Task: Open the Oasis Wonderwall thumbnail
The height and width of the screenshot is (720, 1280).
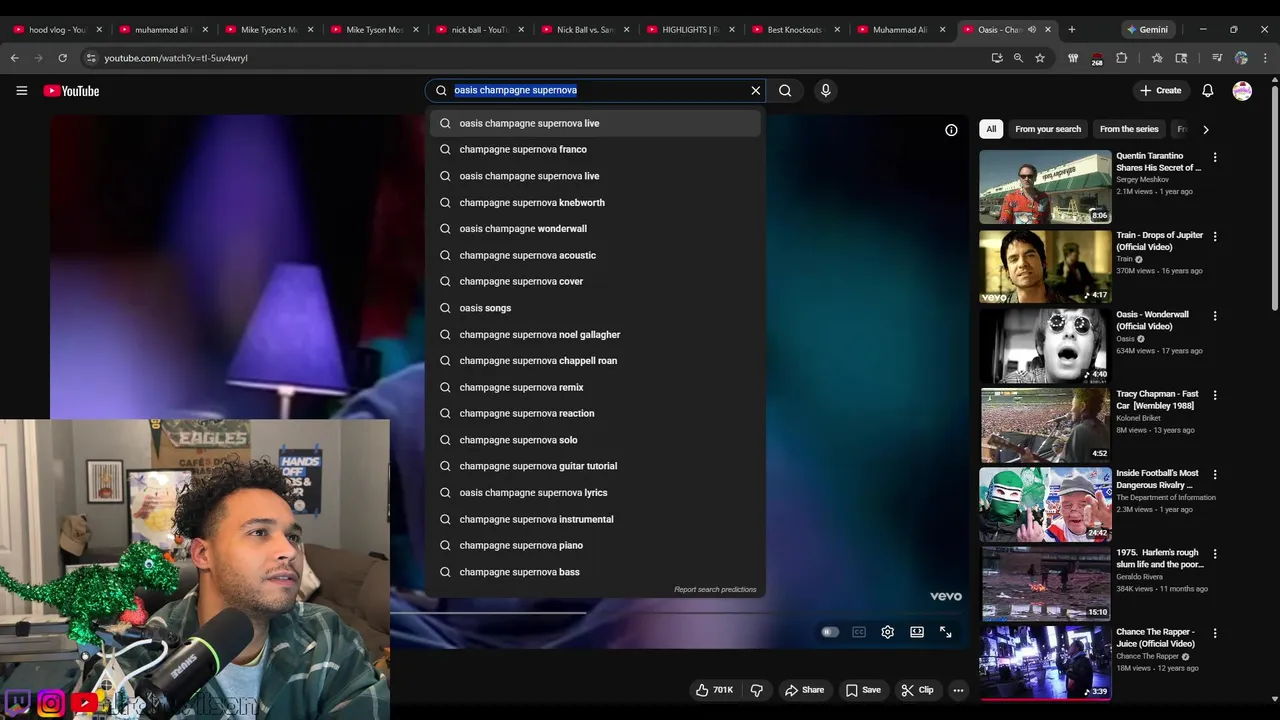Action: pos(1045,346)
